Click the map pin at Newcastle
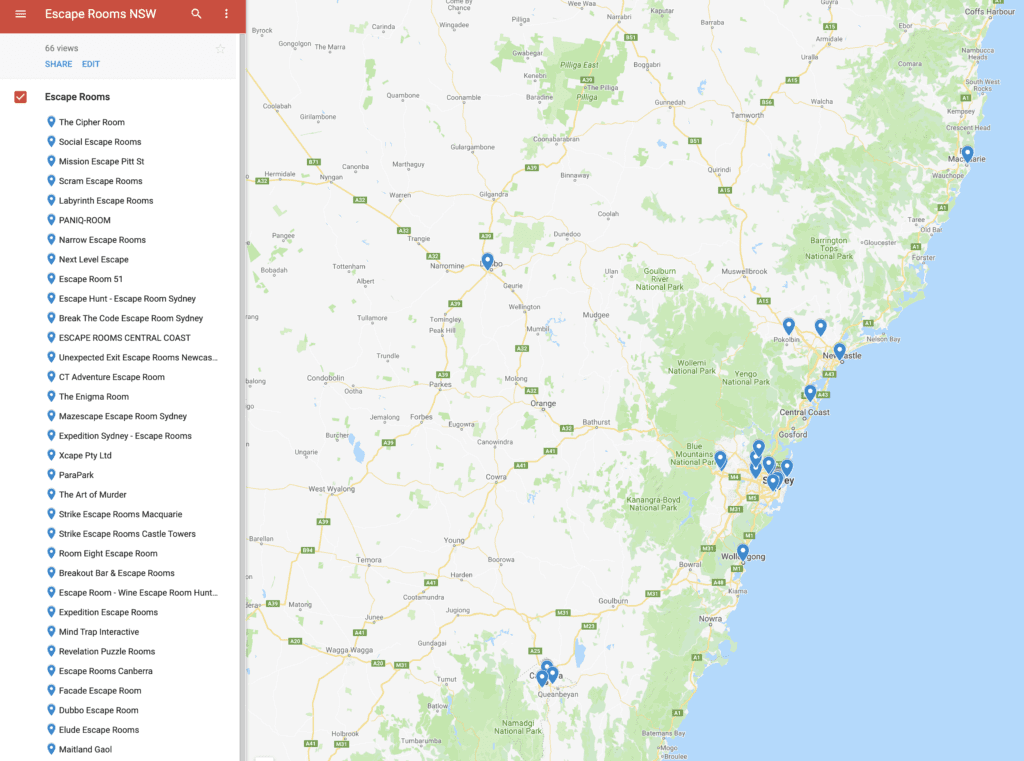This screenshot has width=1024, height=761. click(x=840, y=351)
